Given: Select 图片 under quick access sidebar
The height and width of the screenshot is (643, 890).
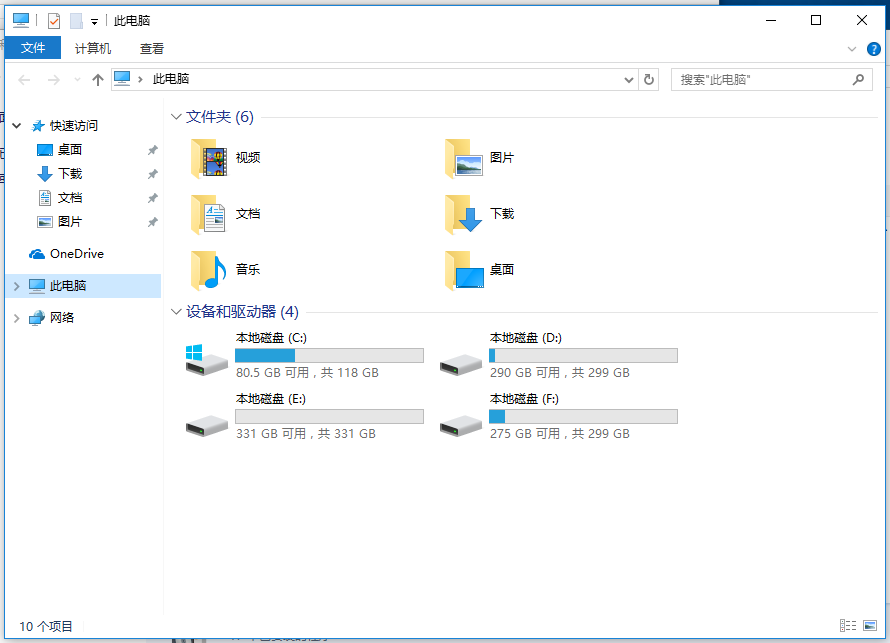Looking at the screenshot, I should (60, 221).
